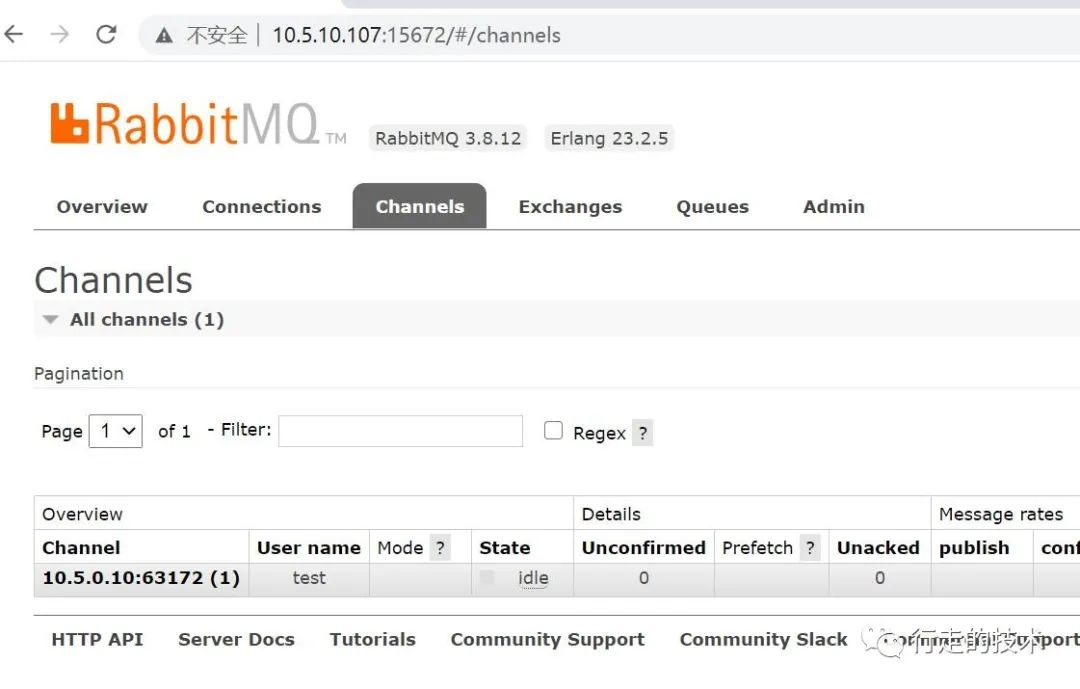Click the Erlang 23.2.5 version badge
1080x689 pixels.
pos(609,138)
